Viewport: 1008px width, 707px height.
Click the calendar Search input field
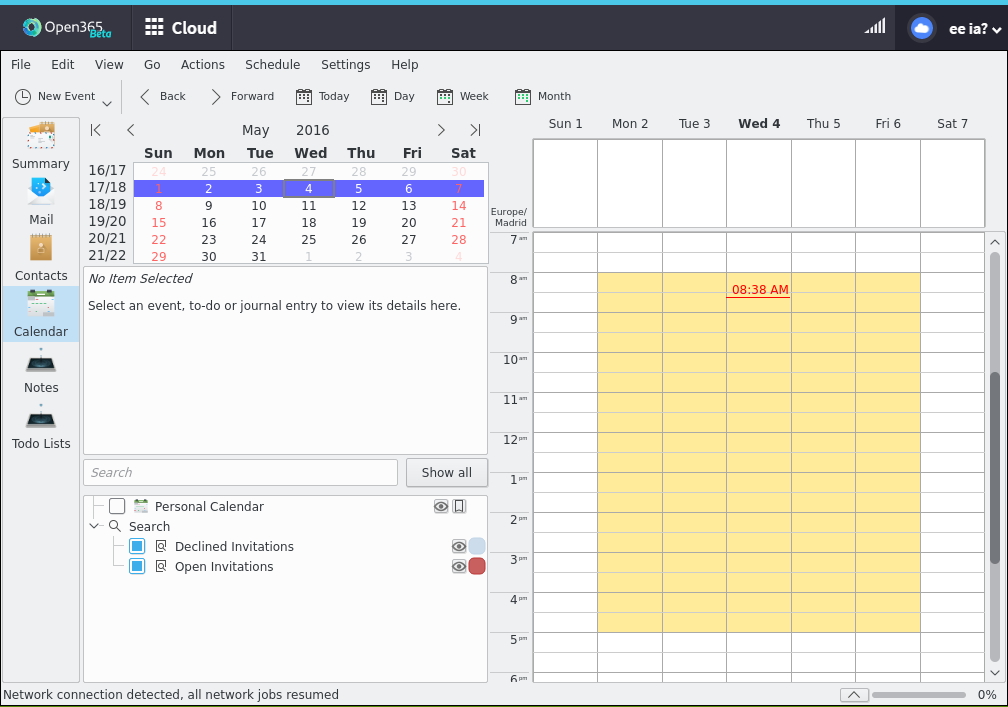240,472
